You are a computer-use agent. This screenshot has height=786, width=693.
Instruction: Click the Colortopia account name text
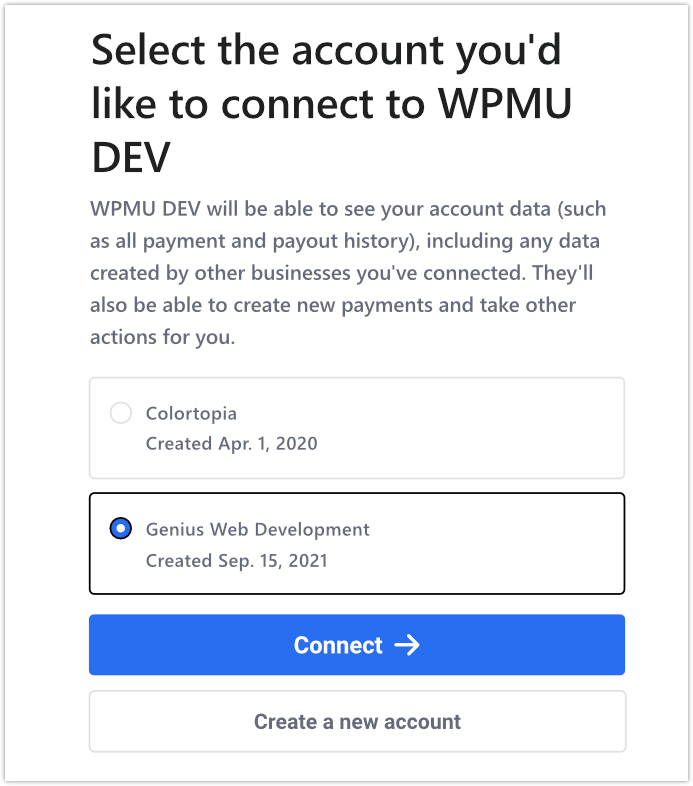[x=191, y=413]
